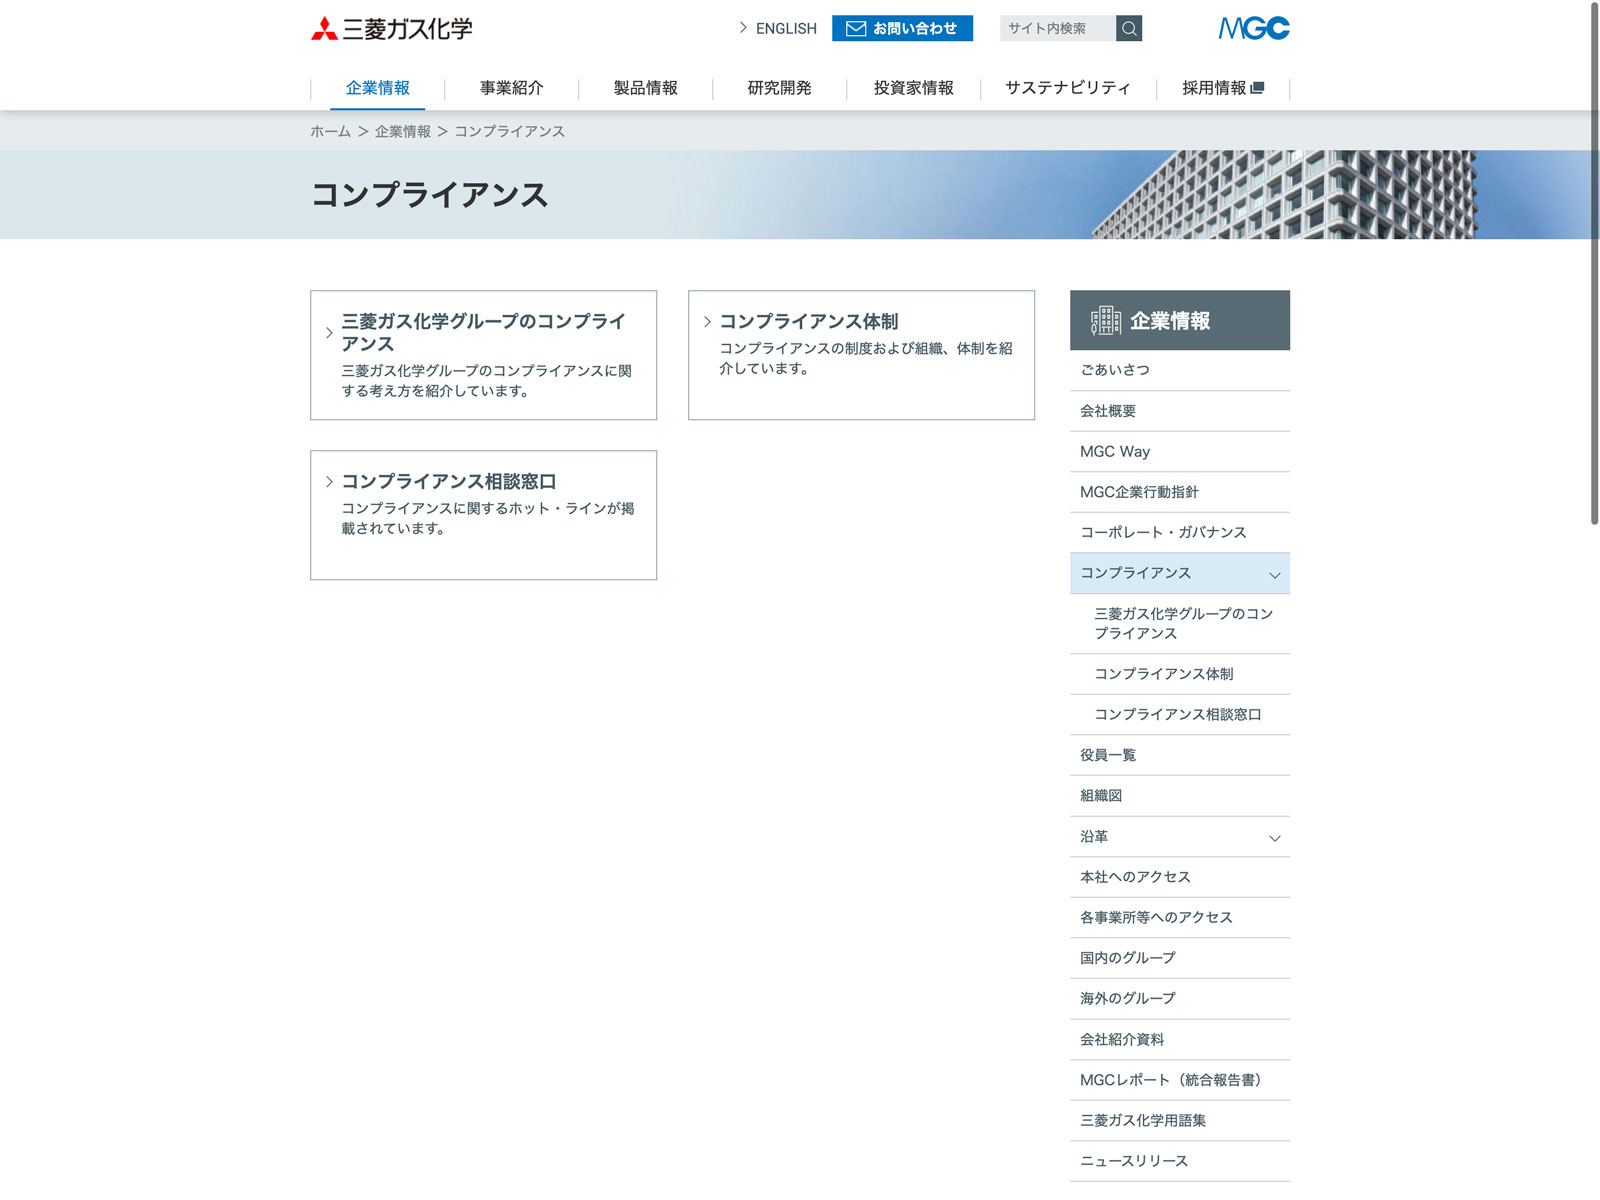Expand the 沿革 sidebar section
The image size is (1600, 1200).
coord(1274,838)
